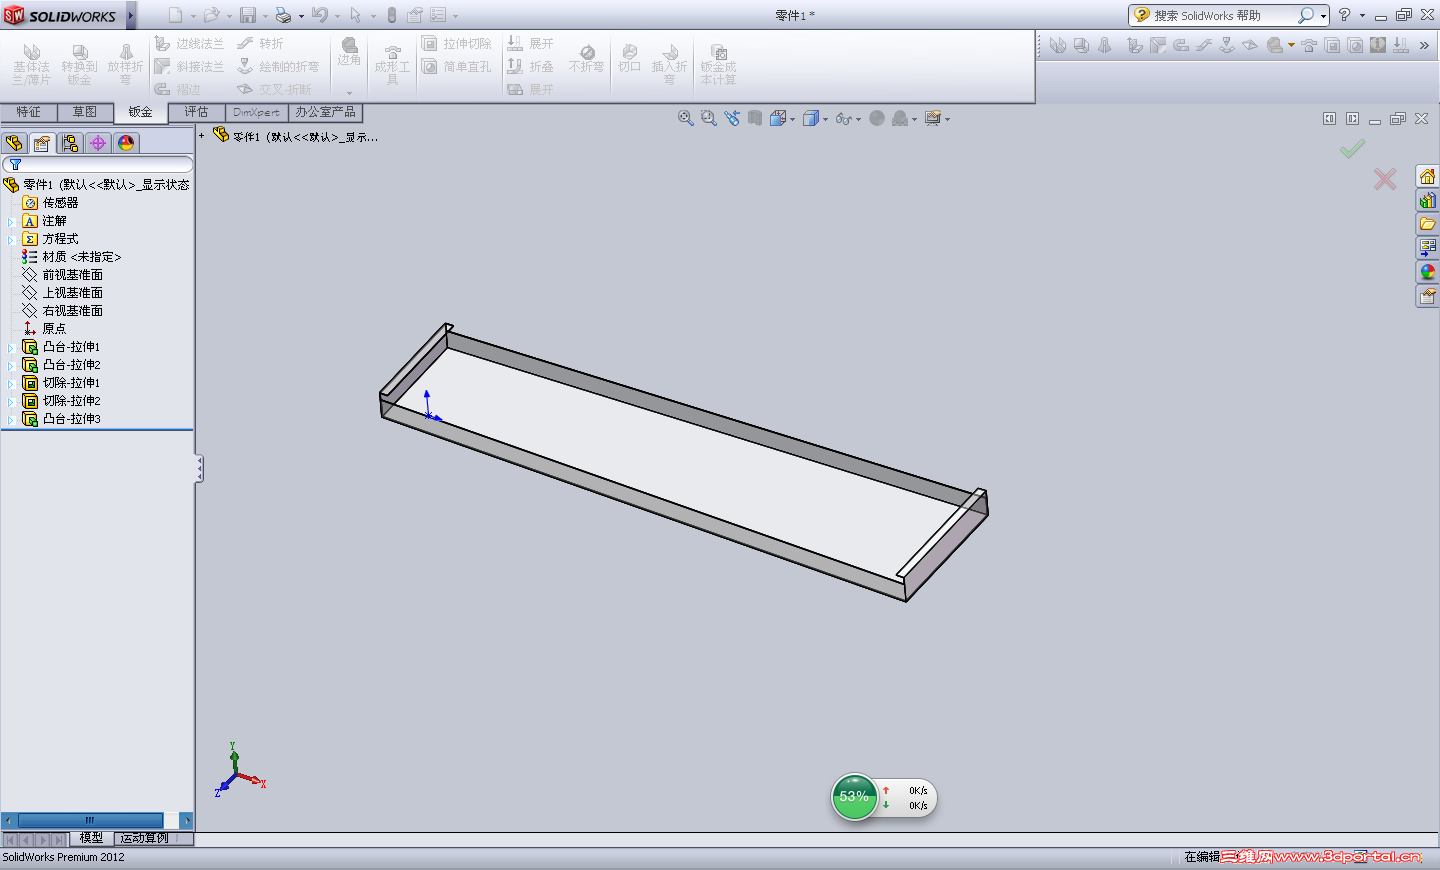Click the Previous View icon in view toolbar
The width and height of the screenshot is (1440, 870).
(732, 118)
